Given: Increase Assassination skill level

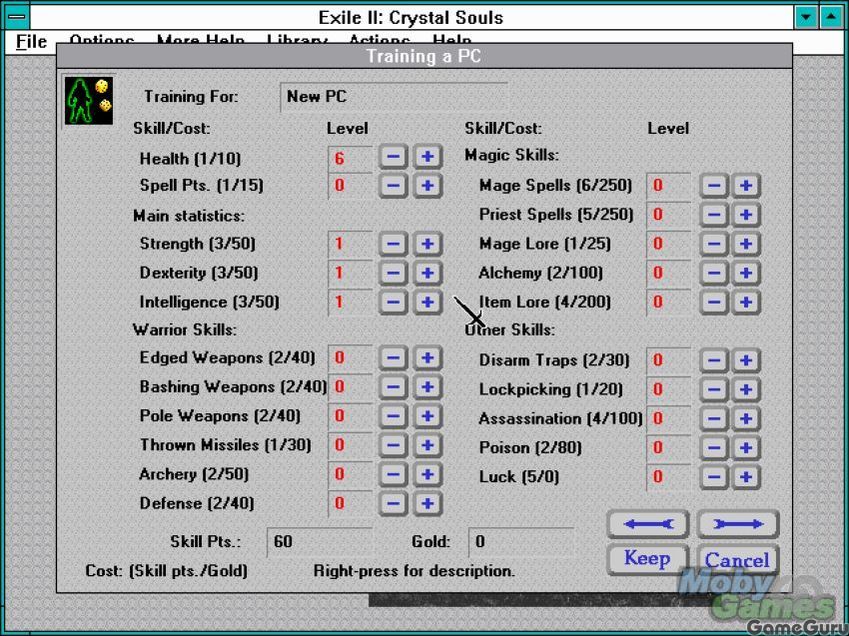Looking at the screenshot, I should [x=746, y=418].
